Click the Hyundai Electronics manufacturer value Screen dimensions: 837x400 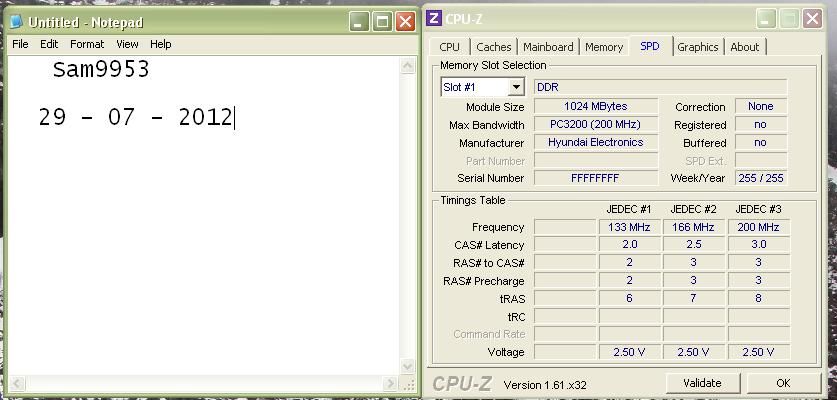(596, 143)
